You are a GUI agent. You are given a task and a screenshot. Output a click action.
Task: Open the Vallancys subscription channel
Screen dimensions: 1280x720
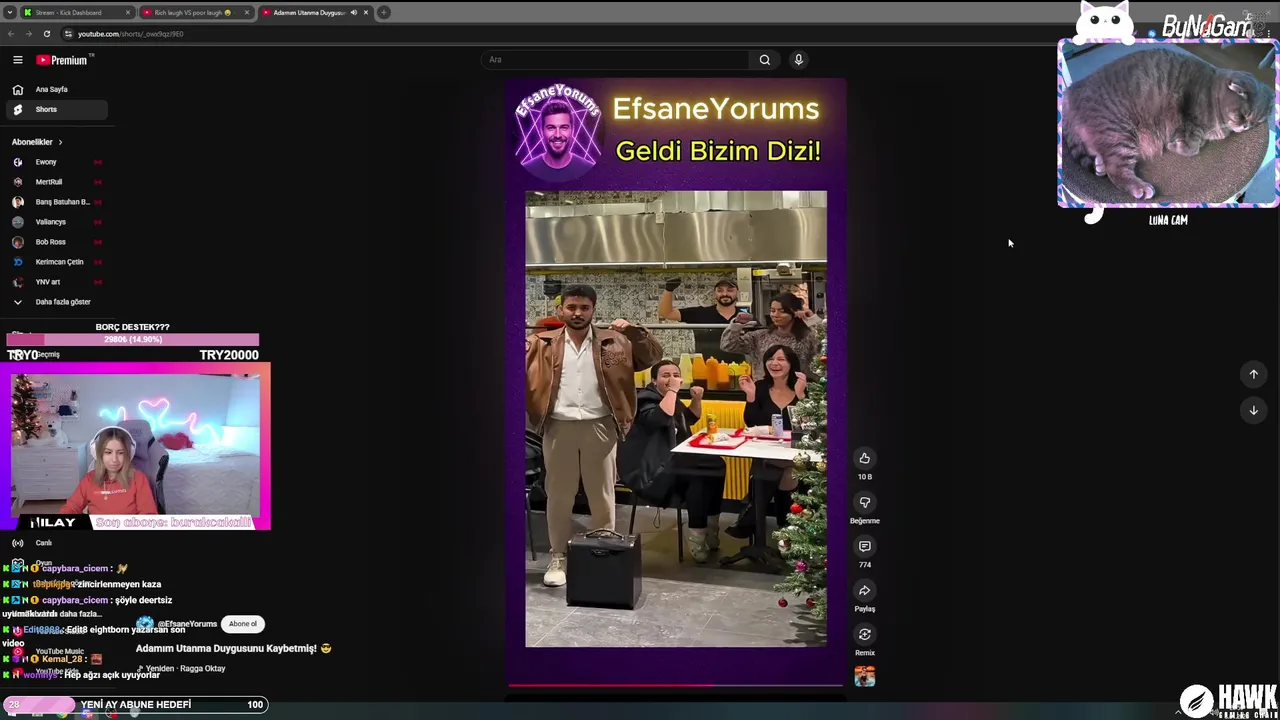pyautogui.click(x=57, y=222)
